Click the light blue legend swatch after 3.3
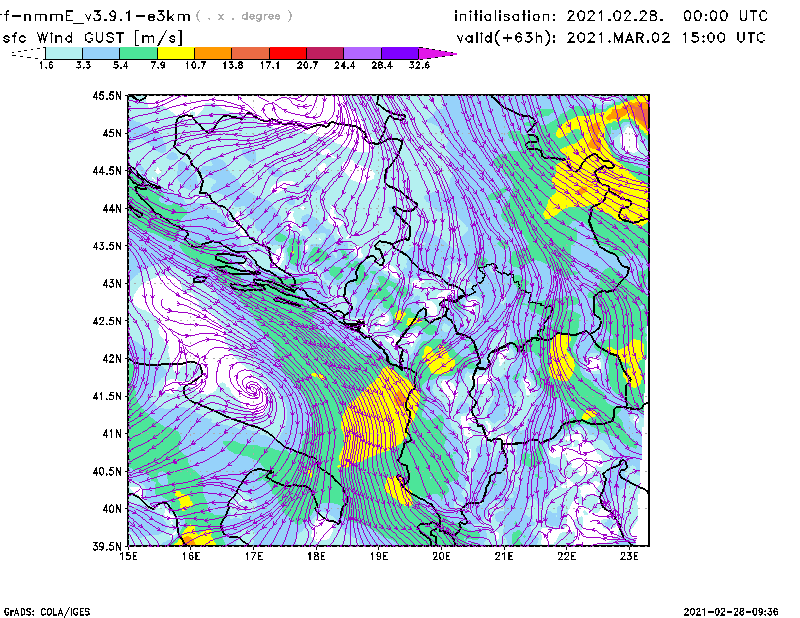Image resolution: width=800 pixels, height=618 pixels. [101, 53]
